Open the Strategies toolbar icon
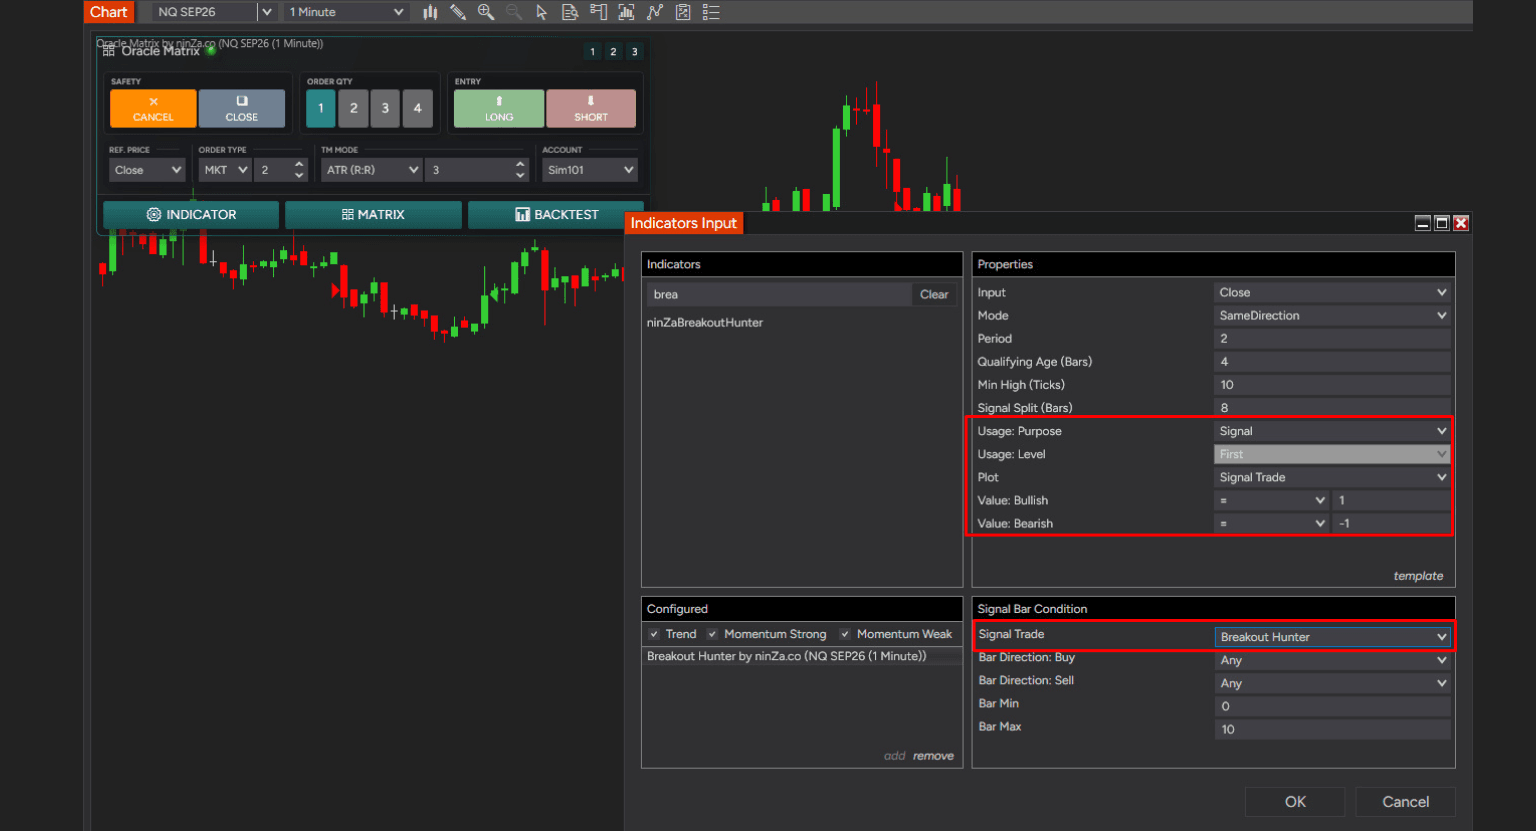This screenshot has width=1536, height=831. pos(655,12)
